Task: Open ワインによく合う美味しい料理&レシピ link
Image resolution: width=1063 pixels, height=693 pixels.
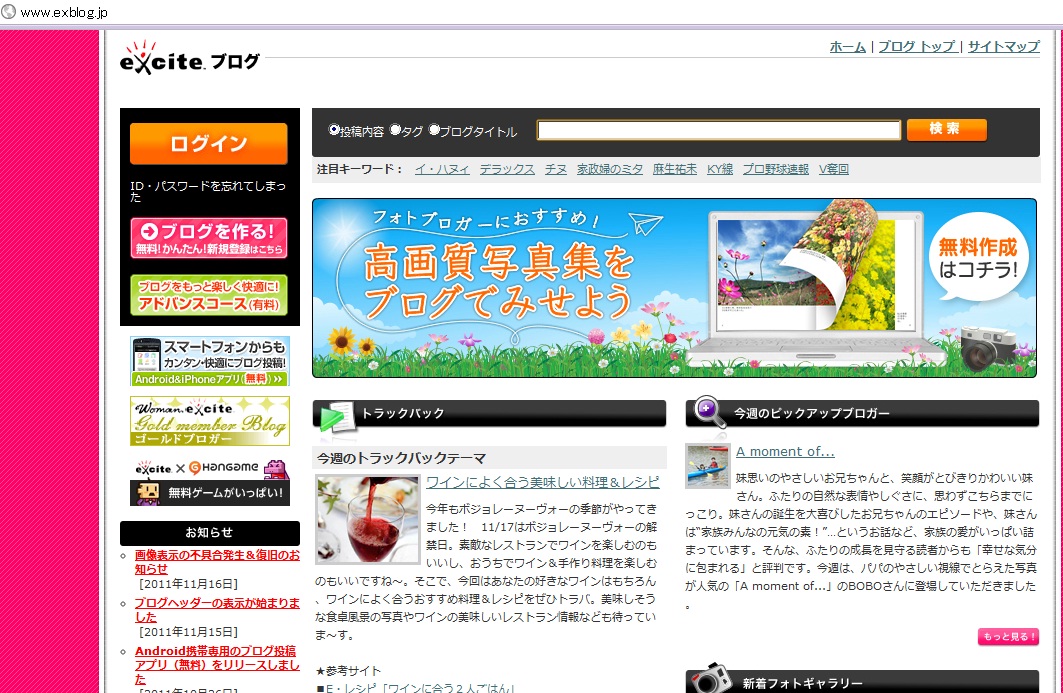Action: (542, 482)
